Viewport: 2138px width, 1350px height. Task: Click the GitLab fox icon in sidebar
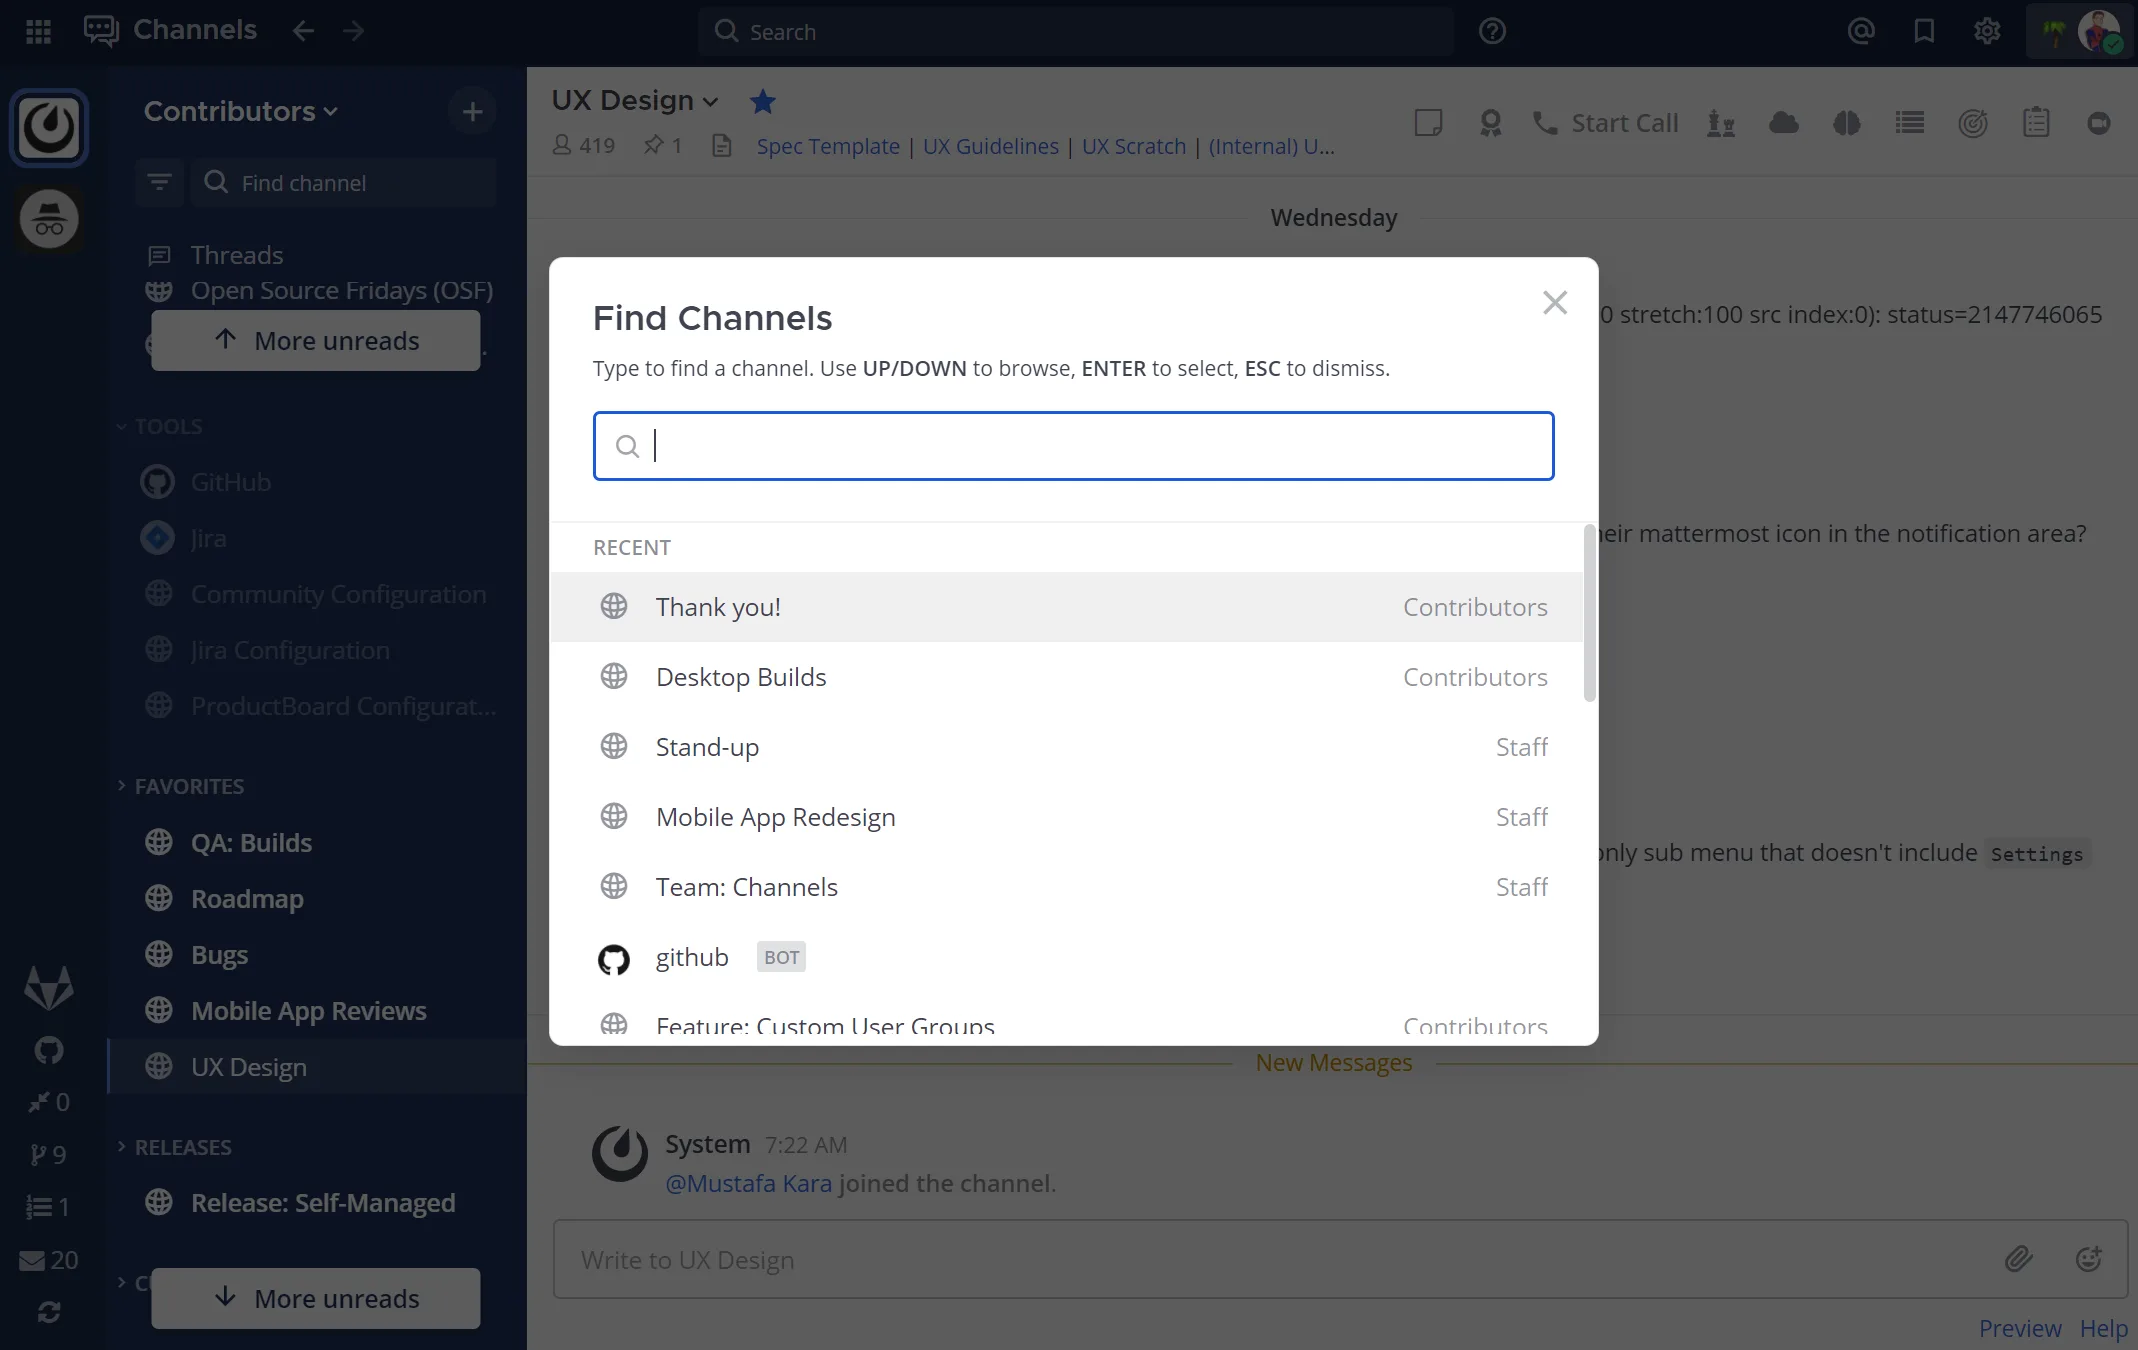(x=48, y=987)
